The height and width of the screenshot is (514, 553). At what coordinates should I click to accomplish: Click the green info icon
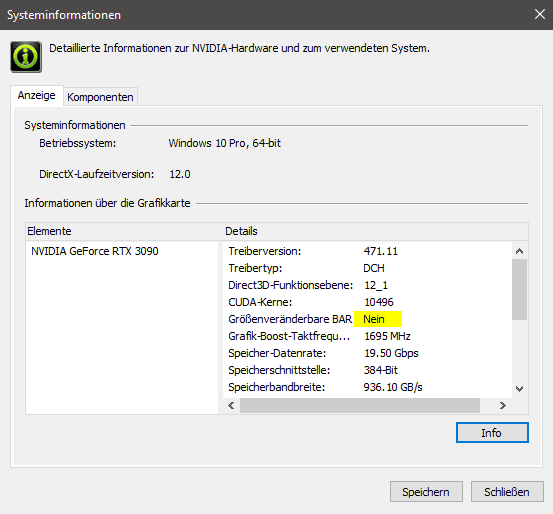pos(26,57)
